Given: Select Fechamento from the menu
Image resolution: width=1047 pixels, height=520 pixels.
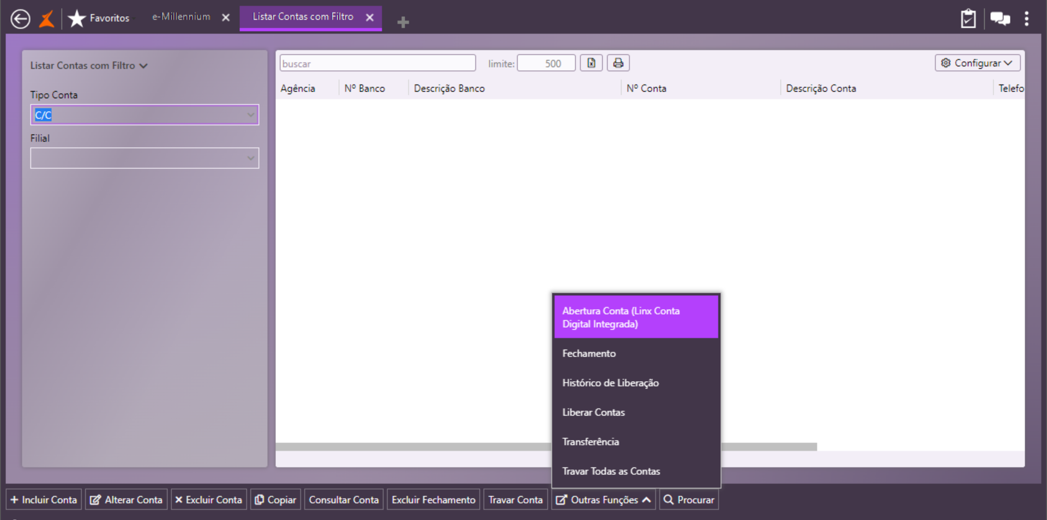Looking at the screenshot, I should click(x=589, y=353).
